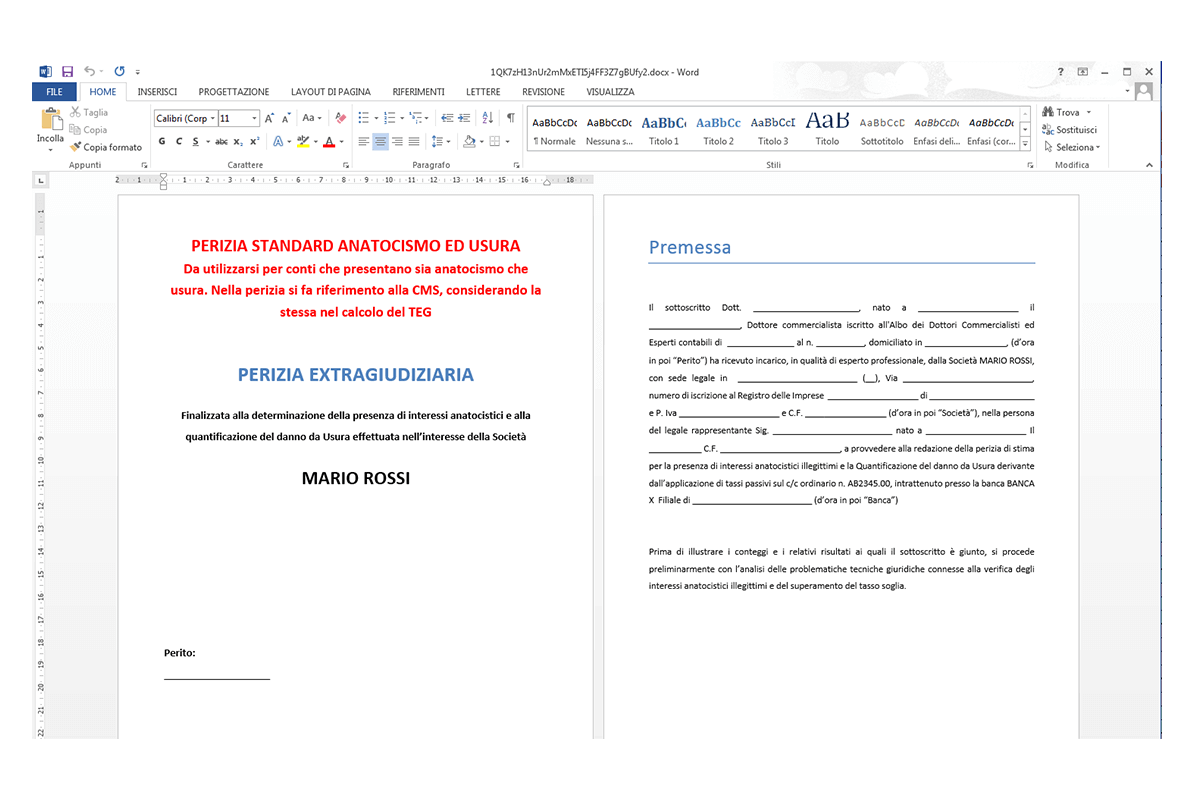Image resolution: width=1193 pixels, height=800 pixels.
Task: Expand the Stili styles gallery more arrow
Action: tap(1025, 144)
